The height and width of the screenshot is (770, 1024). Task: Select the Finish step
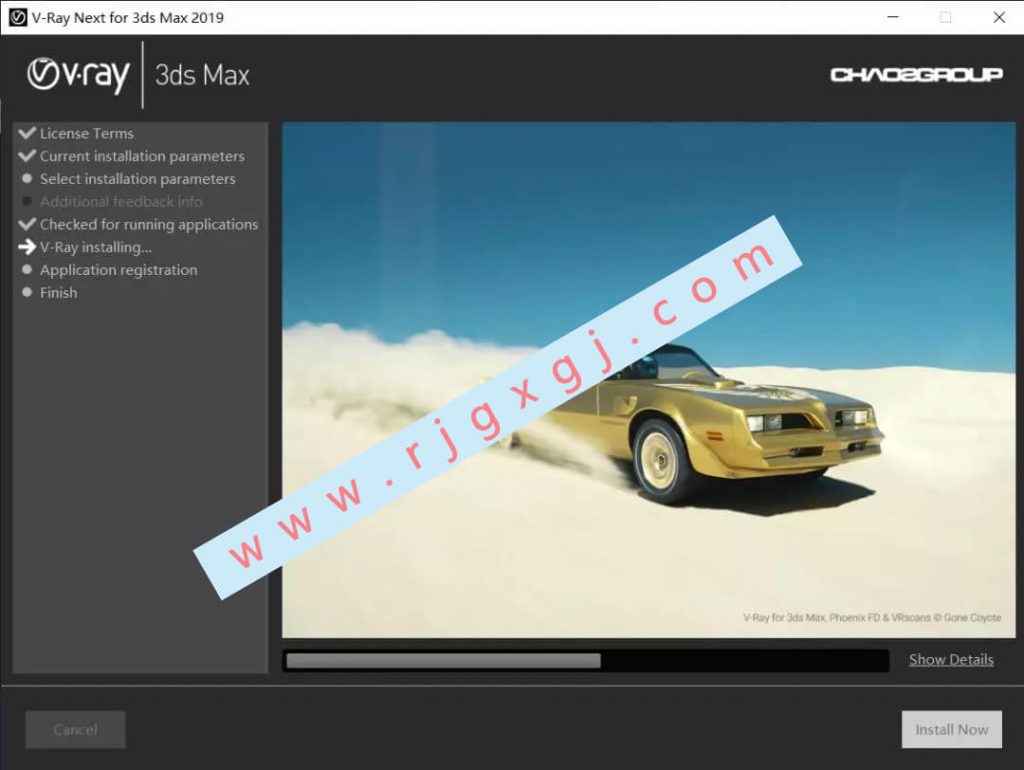(59, 293)
